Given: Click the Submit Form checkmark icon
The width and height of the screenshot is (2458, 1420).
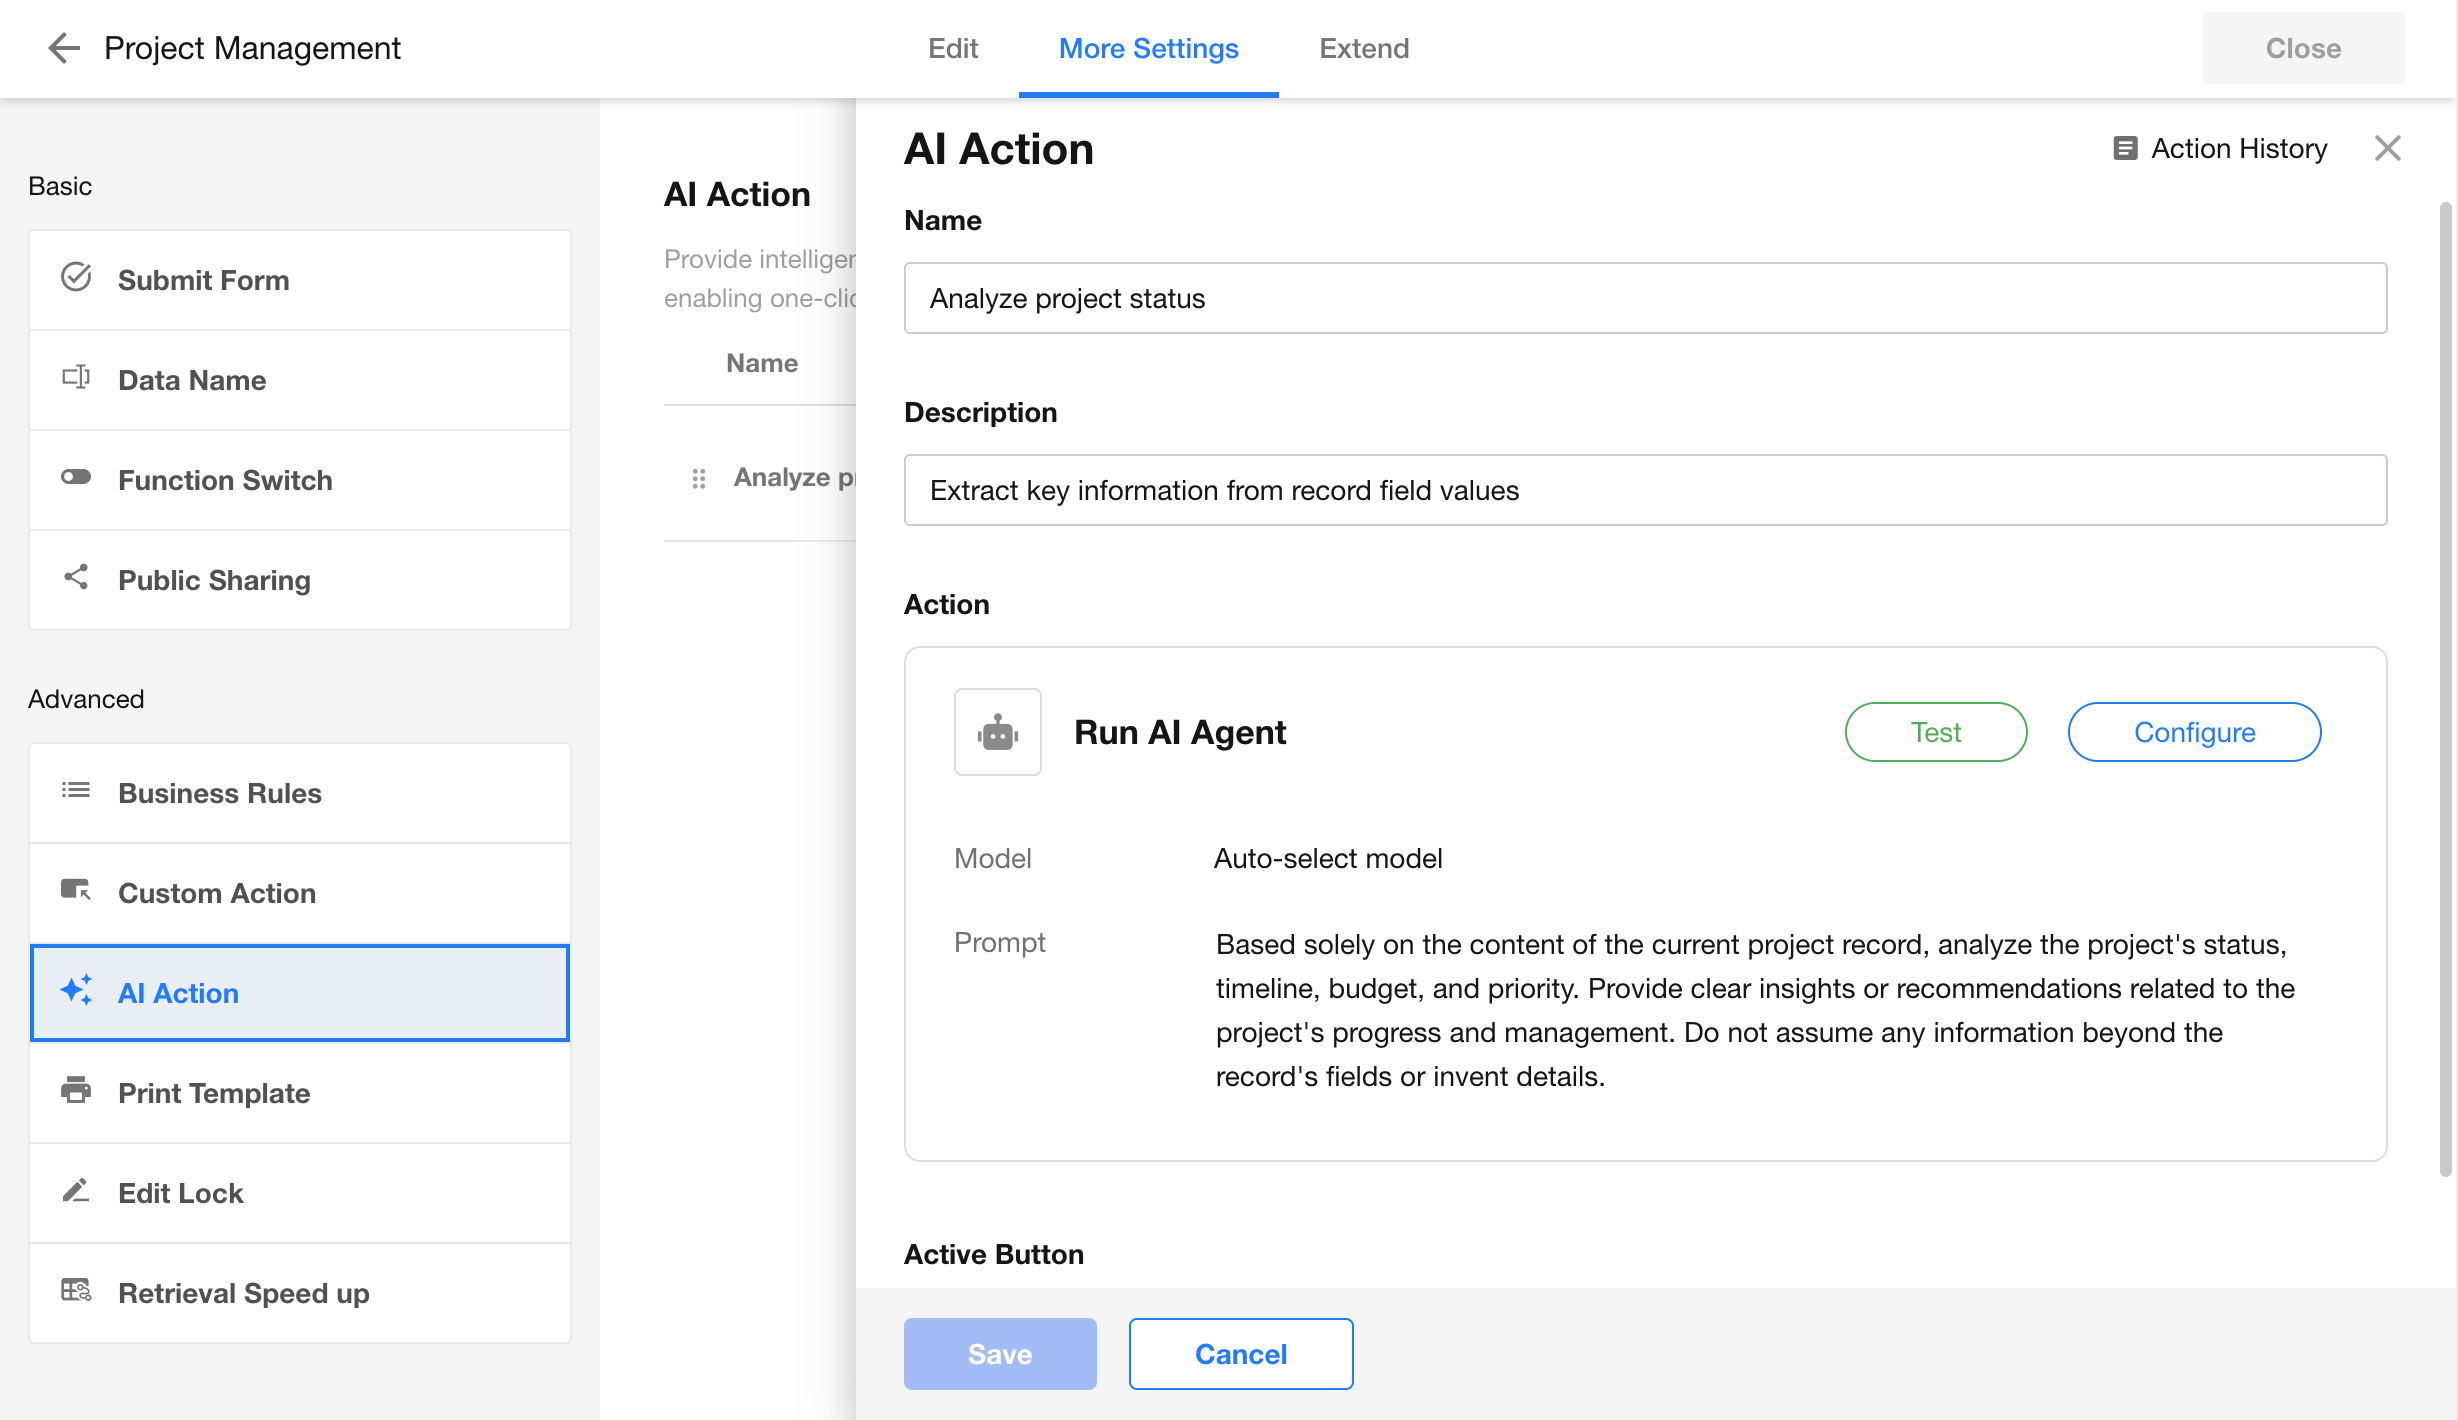Looking at the screenshot, I should (x=76, y=278).
